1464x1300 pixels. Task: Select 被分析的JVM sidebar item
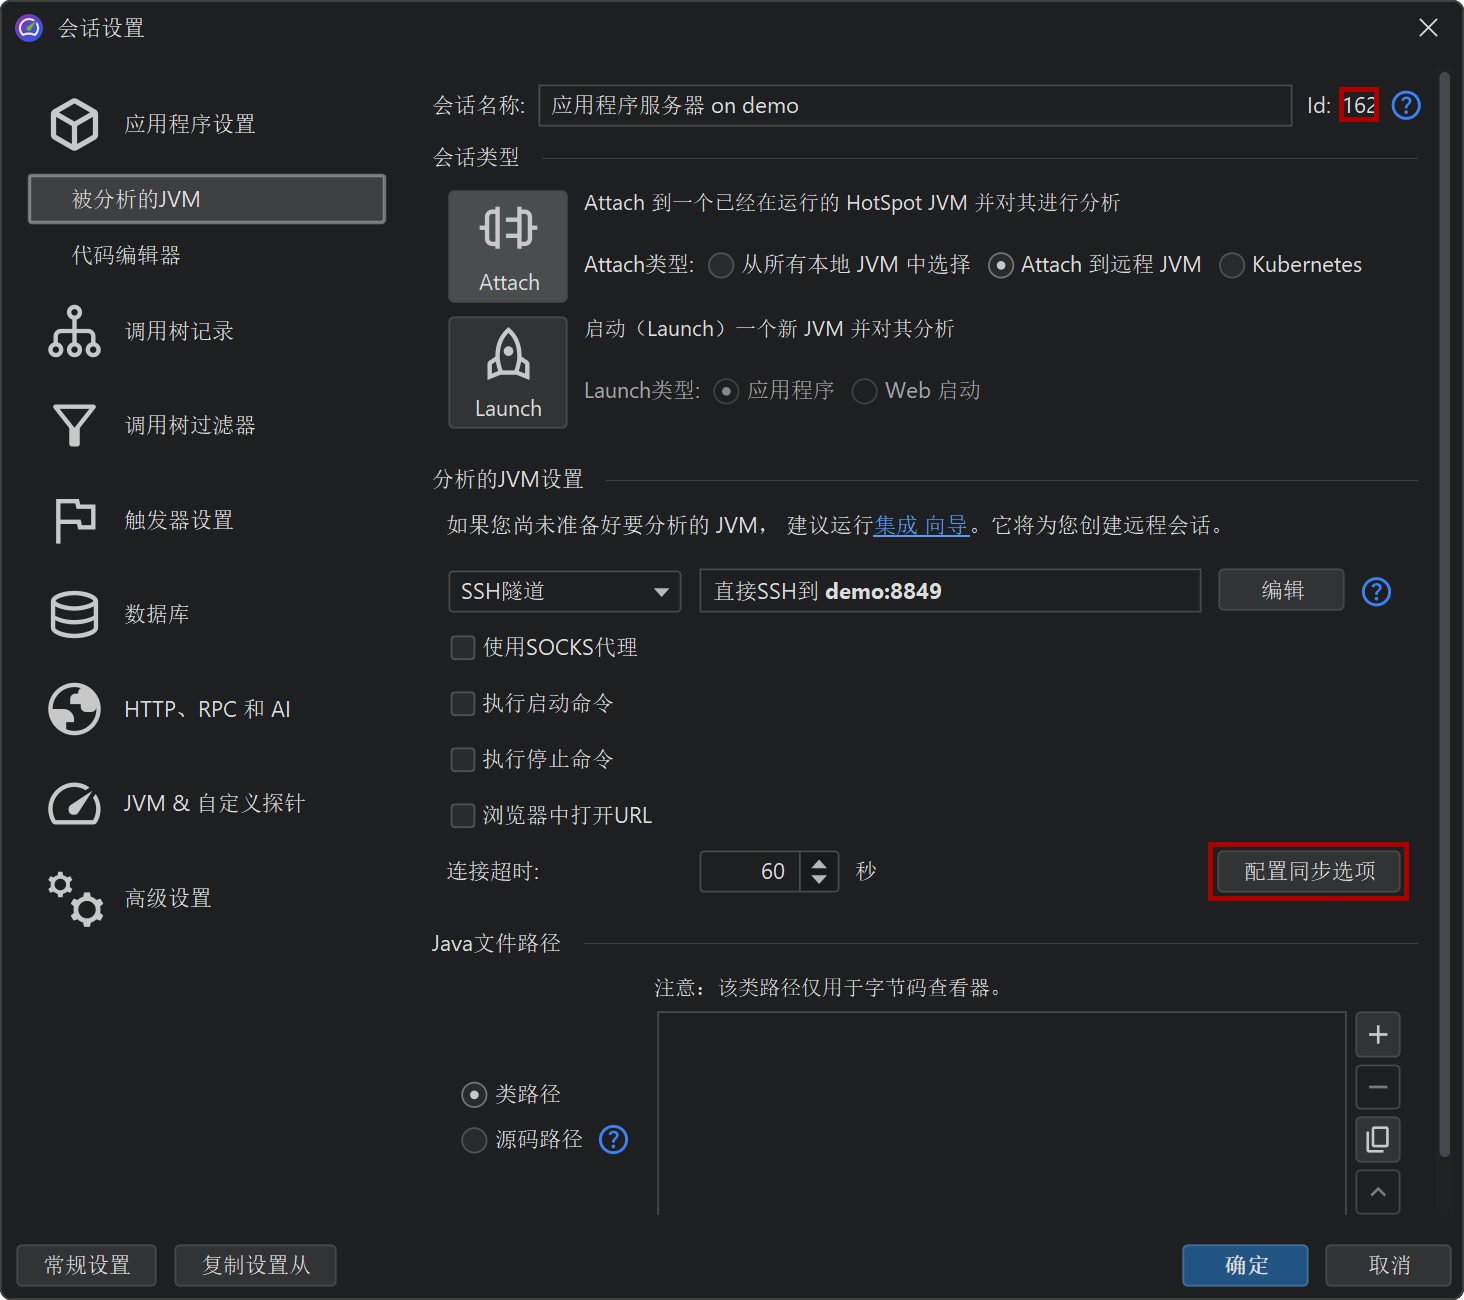pos(207,199)
